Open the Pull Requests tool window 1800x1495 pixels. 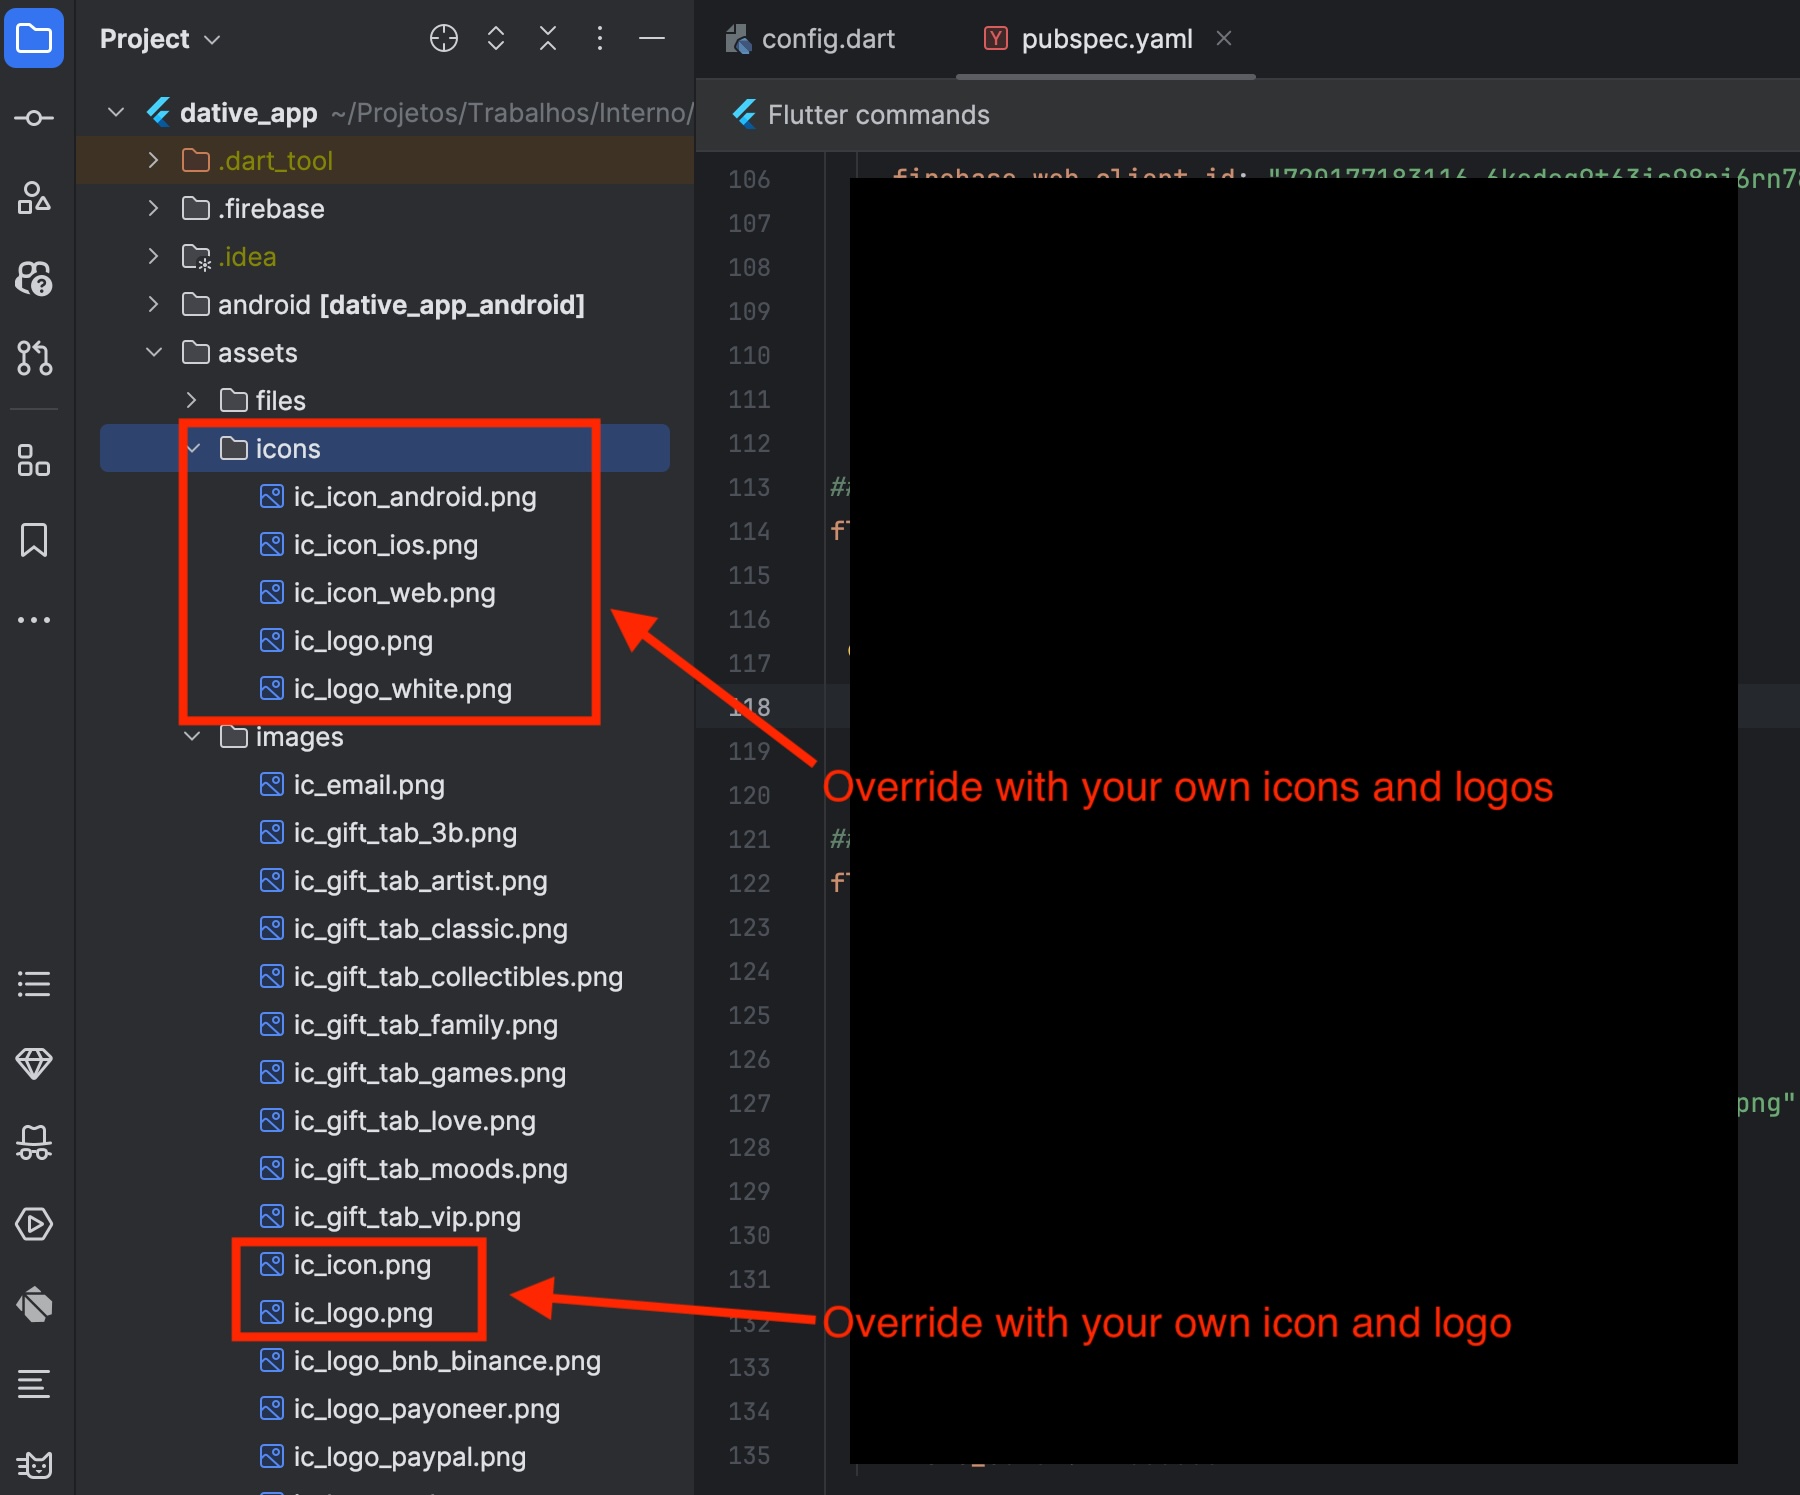click(x=34, y=358)
